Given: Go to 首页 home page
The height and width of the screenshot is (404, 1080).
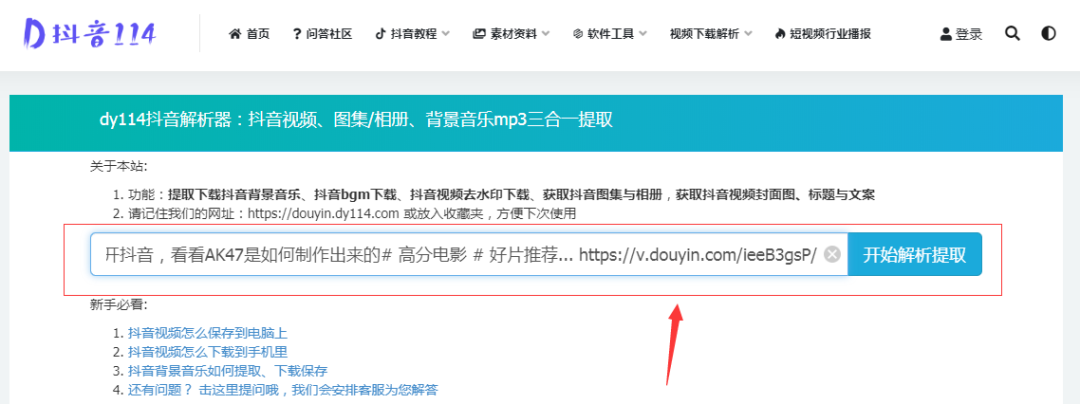Looking at the screenshot, I should tap(257, 34).
